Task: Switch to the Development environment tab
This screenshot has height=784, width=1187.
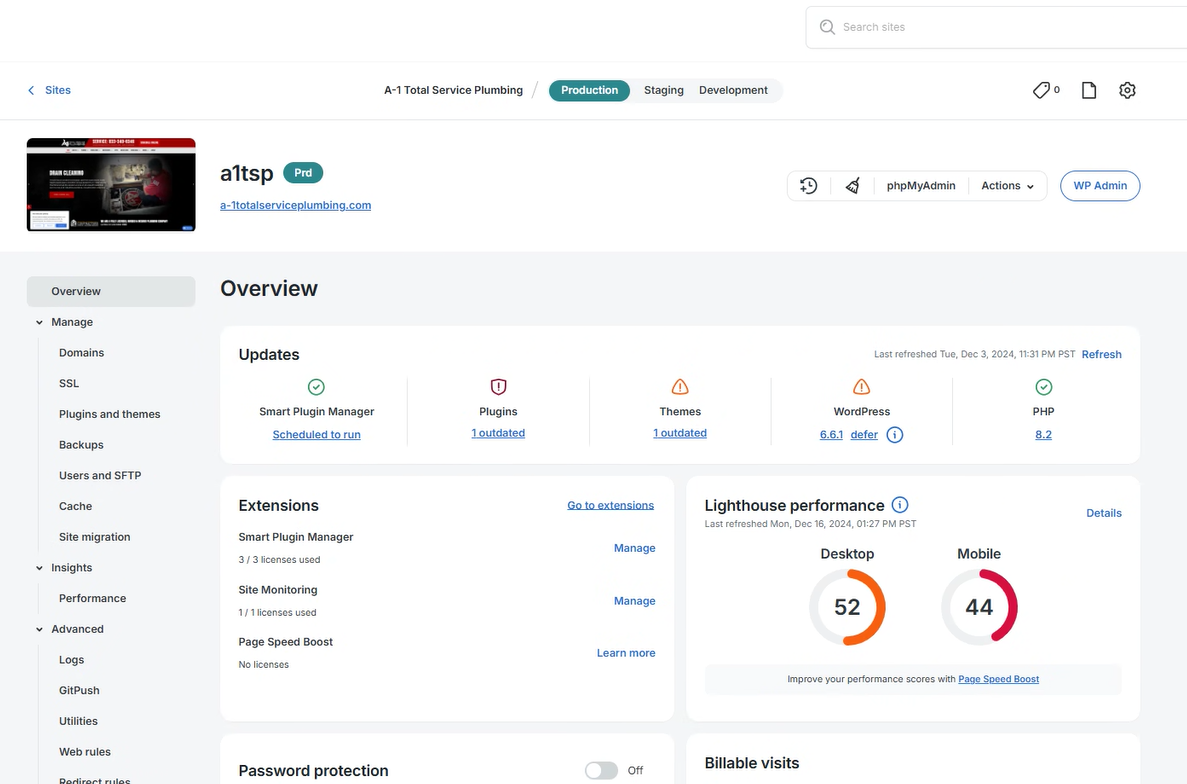Action: click(733, 90)
